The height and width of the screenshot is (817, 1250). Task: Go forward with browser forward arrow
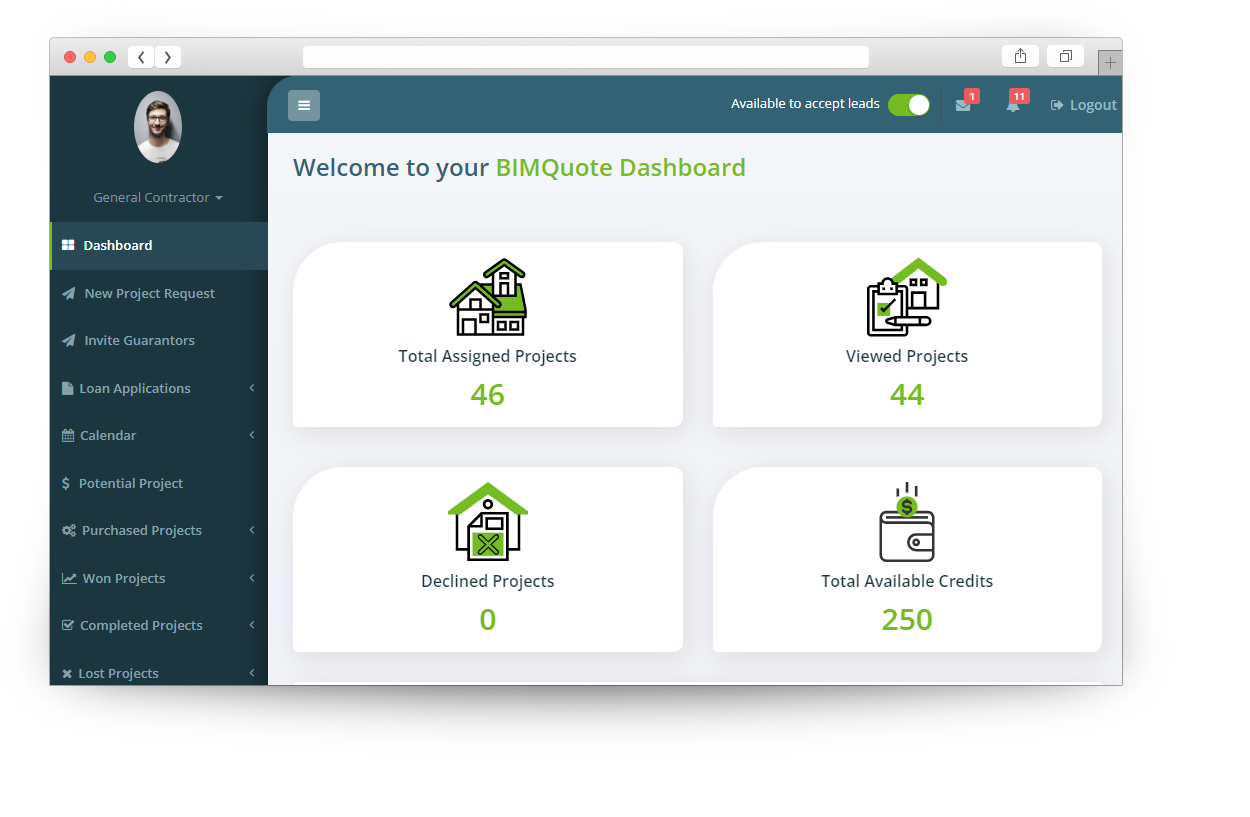167,57
